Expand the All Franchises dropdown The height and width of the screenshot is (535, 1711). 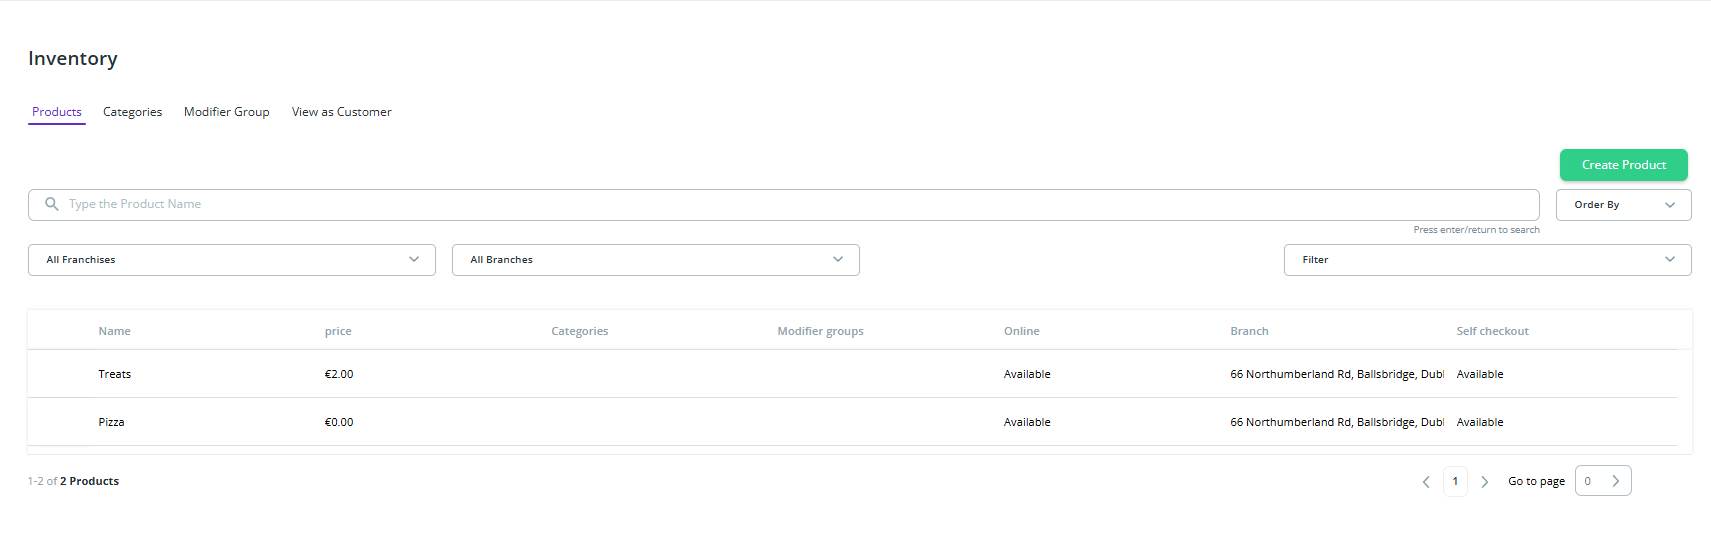[x=232, y=260]
